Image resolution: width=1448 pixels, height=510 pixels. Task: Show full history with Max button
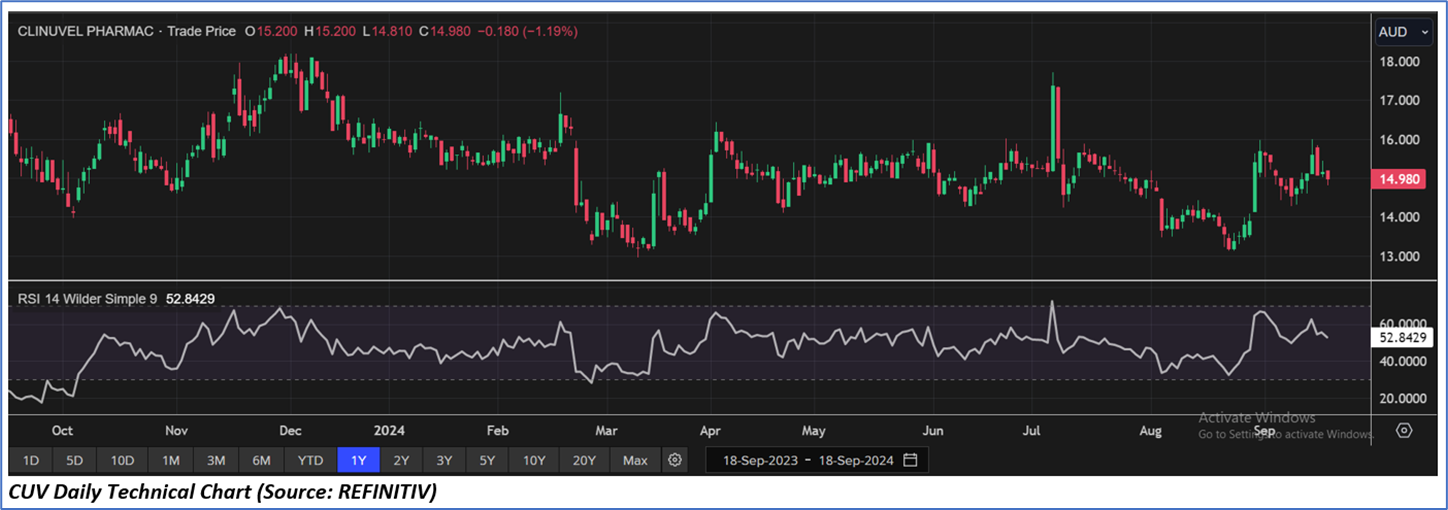tap(635, 460)
